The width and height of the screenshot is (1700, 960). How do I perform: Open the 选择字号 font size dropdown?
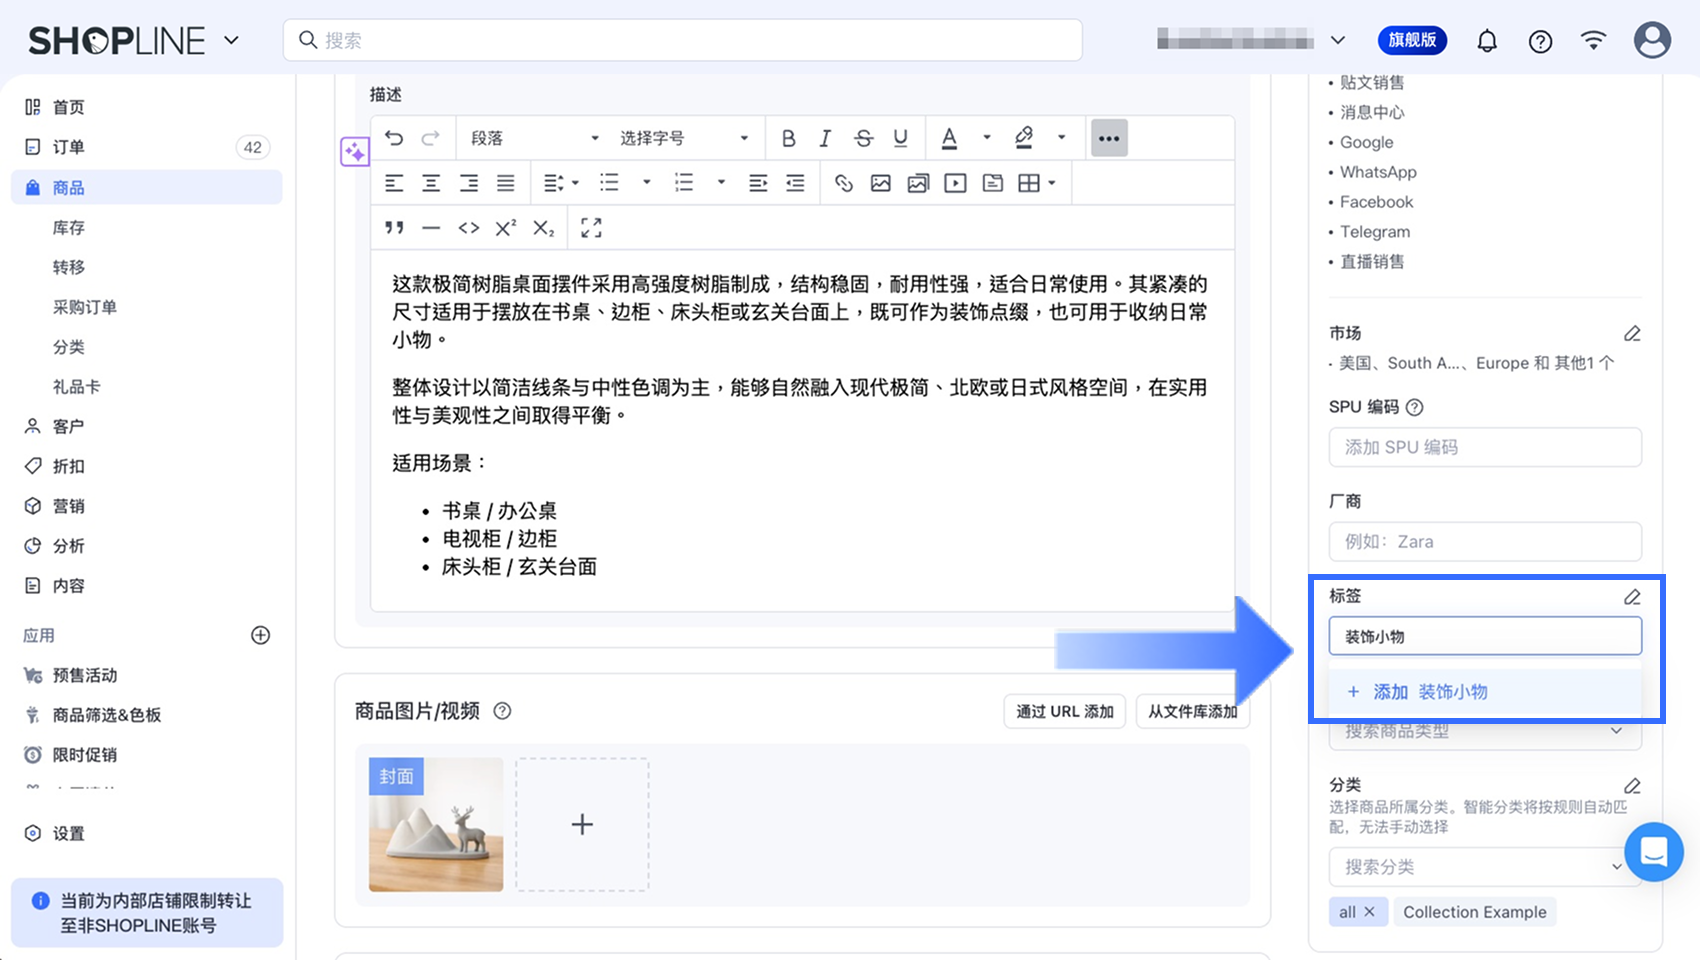pos(684,138)
